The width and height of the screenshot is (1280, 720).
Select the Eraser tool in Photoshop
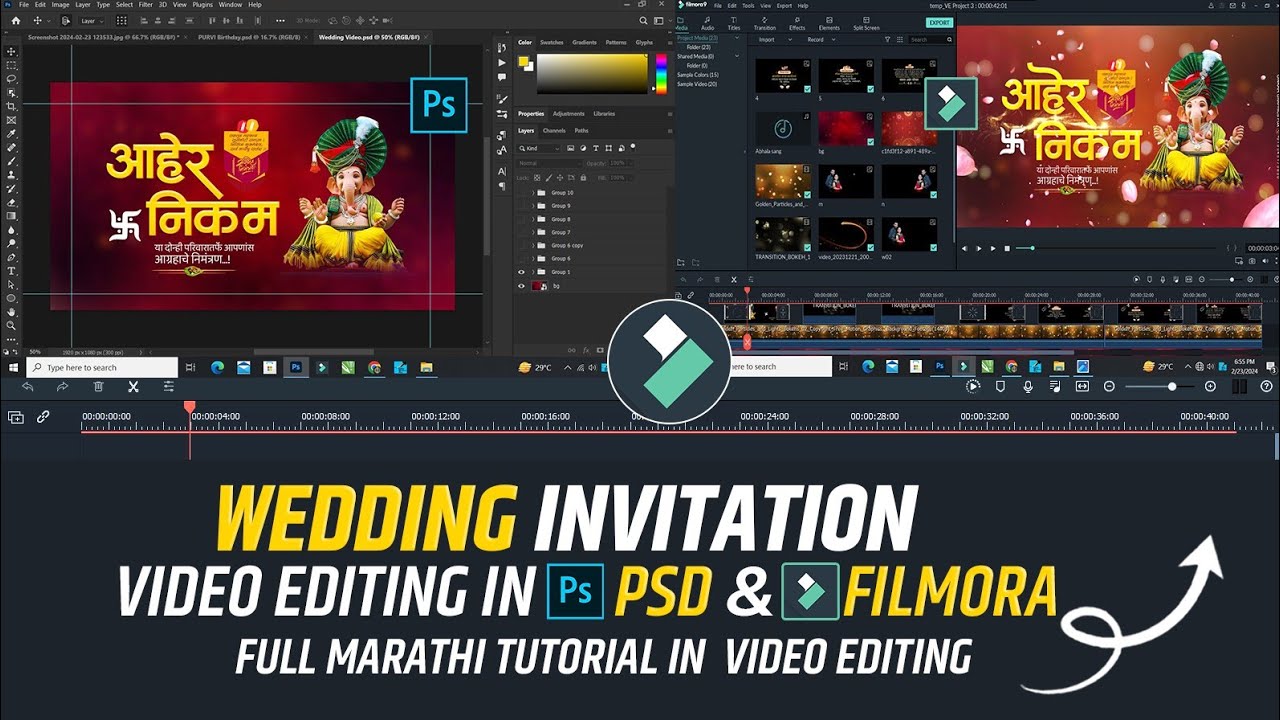point(11,203)
